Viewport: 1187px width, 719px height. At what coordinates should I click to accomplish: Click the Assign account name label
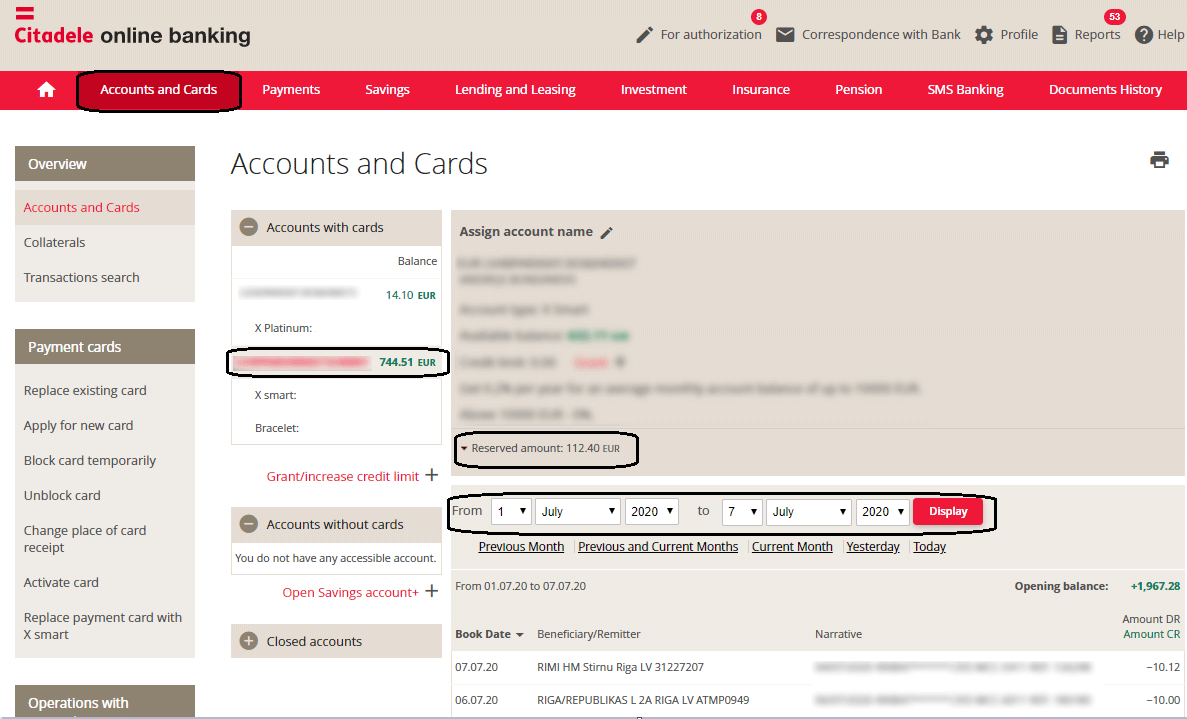[526, 232]
